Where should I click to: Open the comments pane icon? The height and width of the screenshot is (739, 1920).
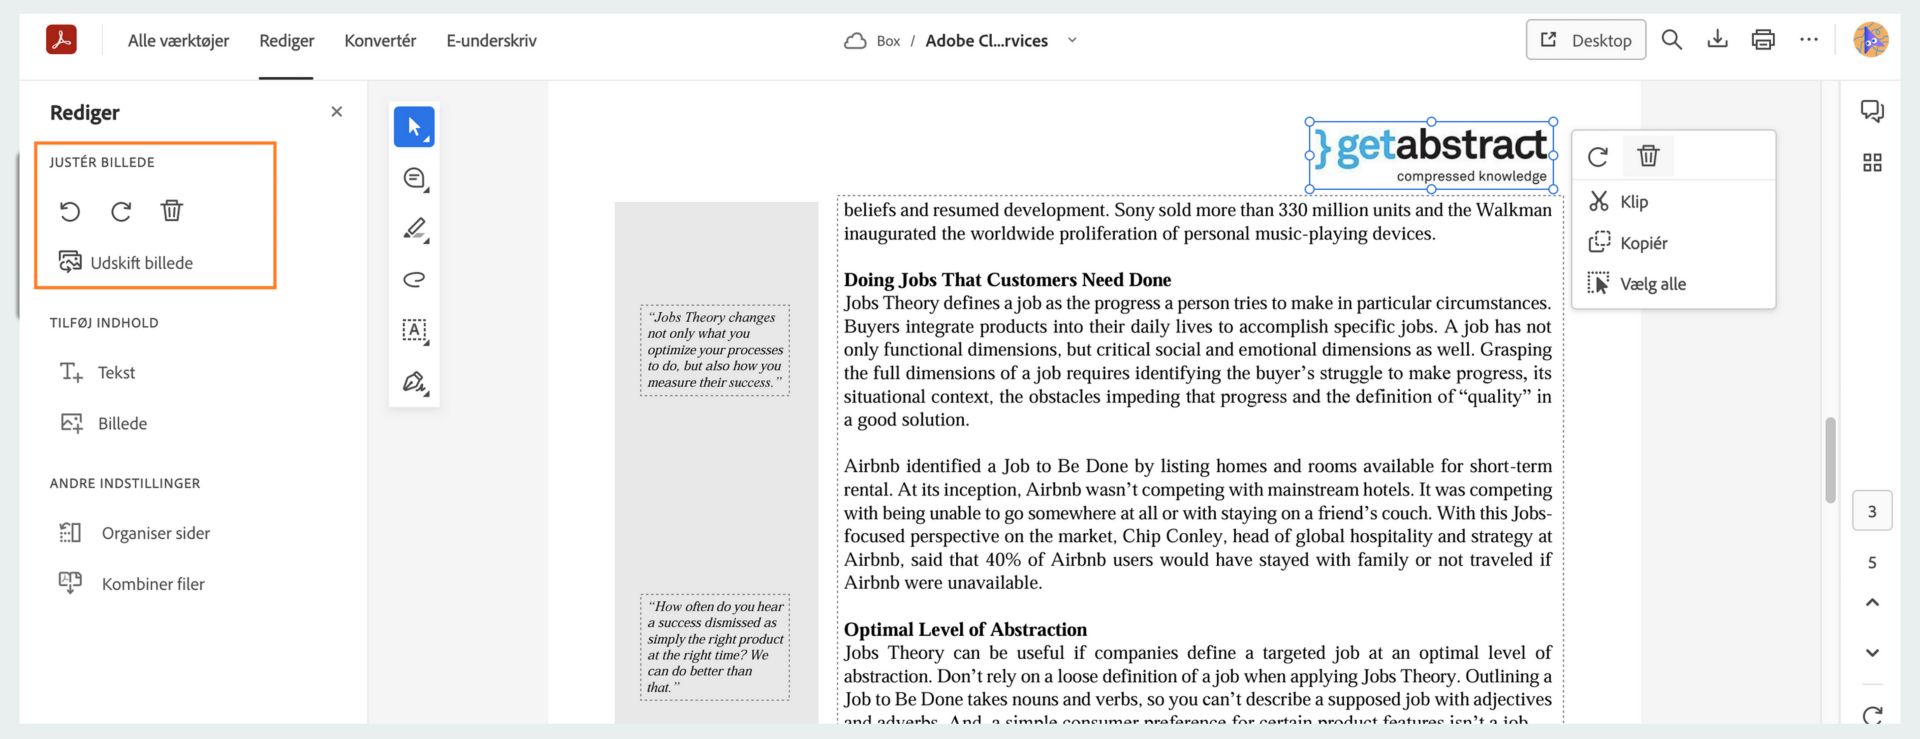pos(1872,111)
